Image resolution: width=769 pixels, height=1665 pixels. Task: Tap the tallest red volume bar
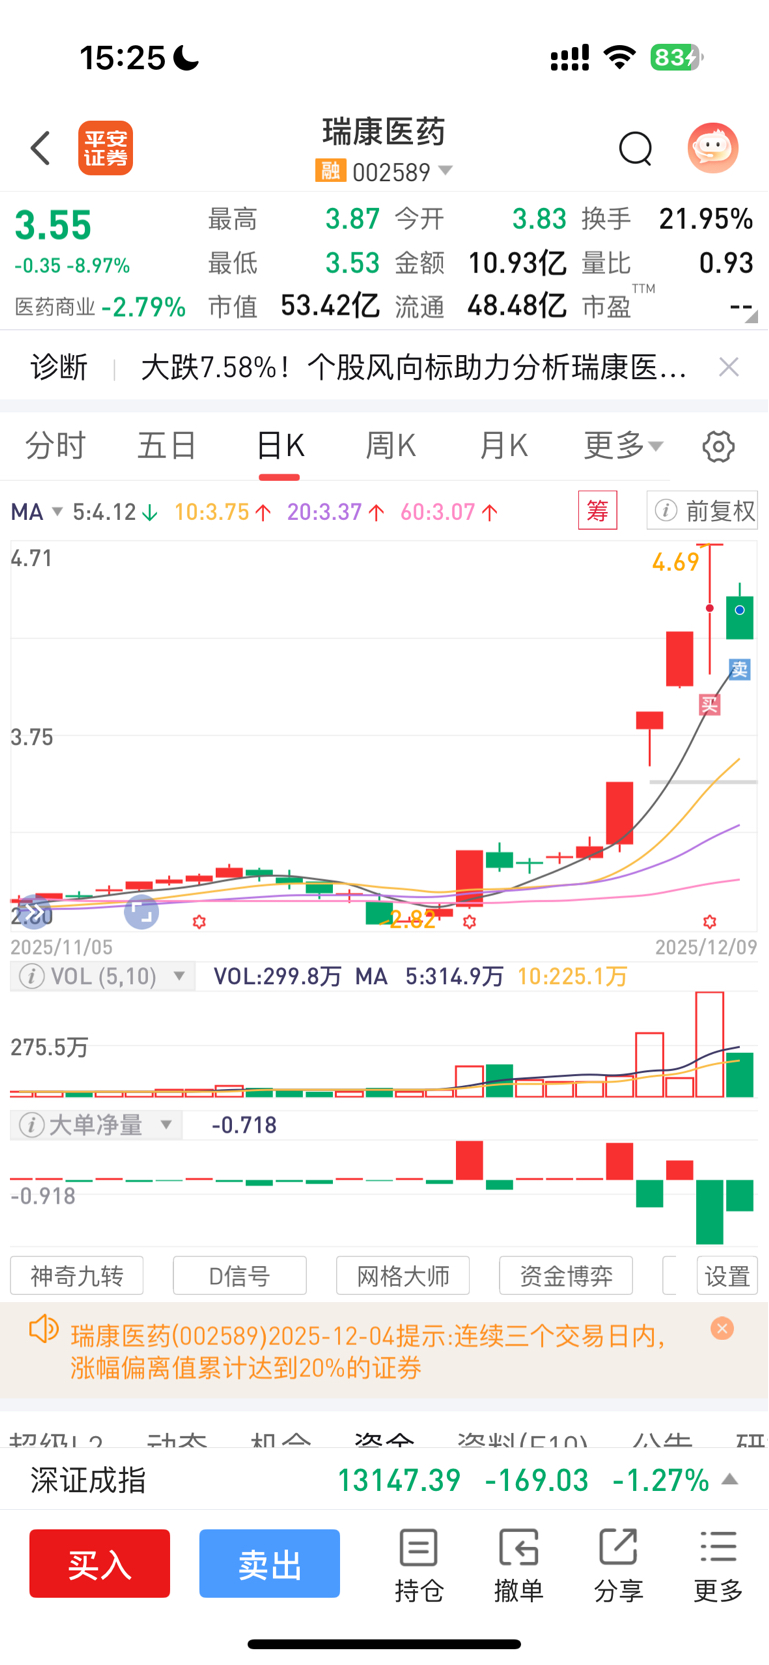tap(709, 1044)
